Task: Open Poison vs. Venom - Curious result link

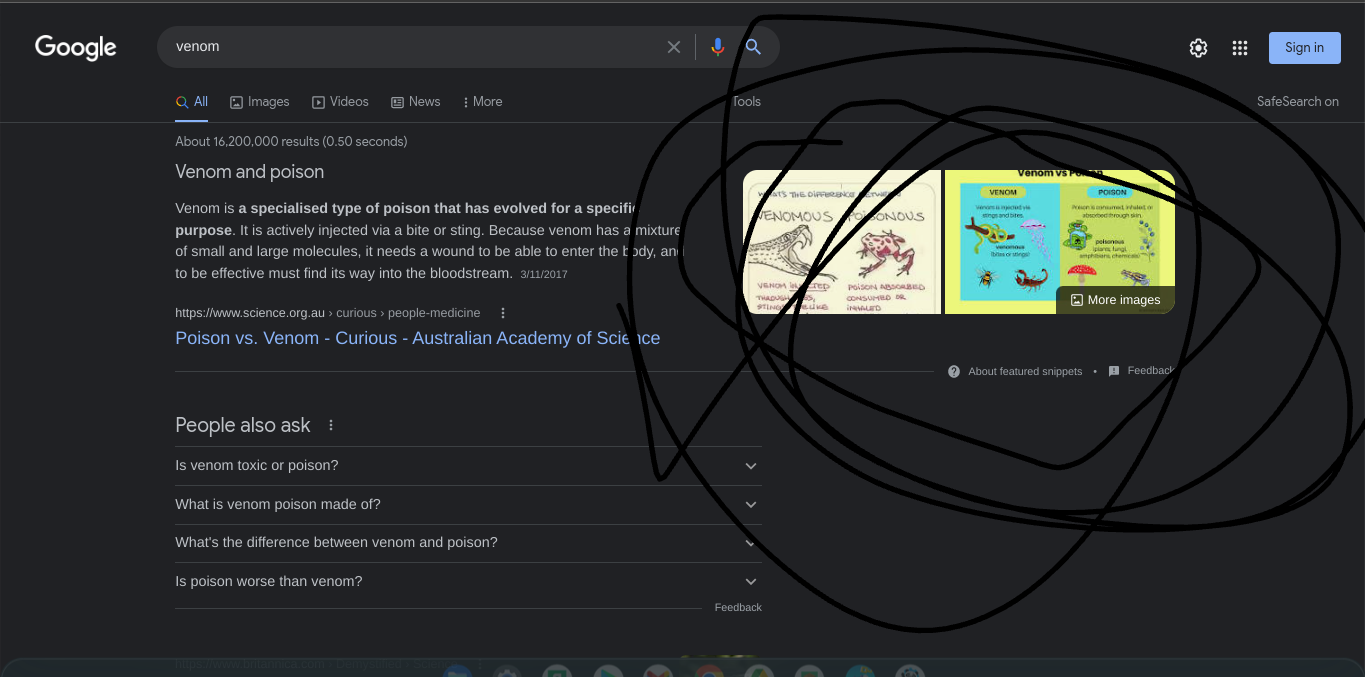Action: [x=417, y=338]
